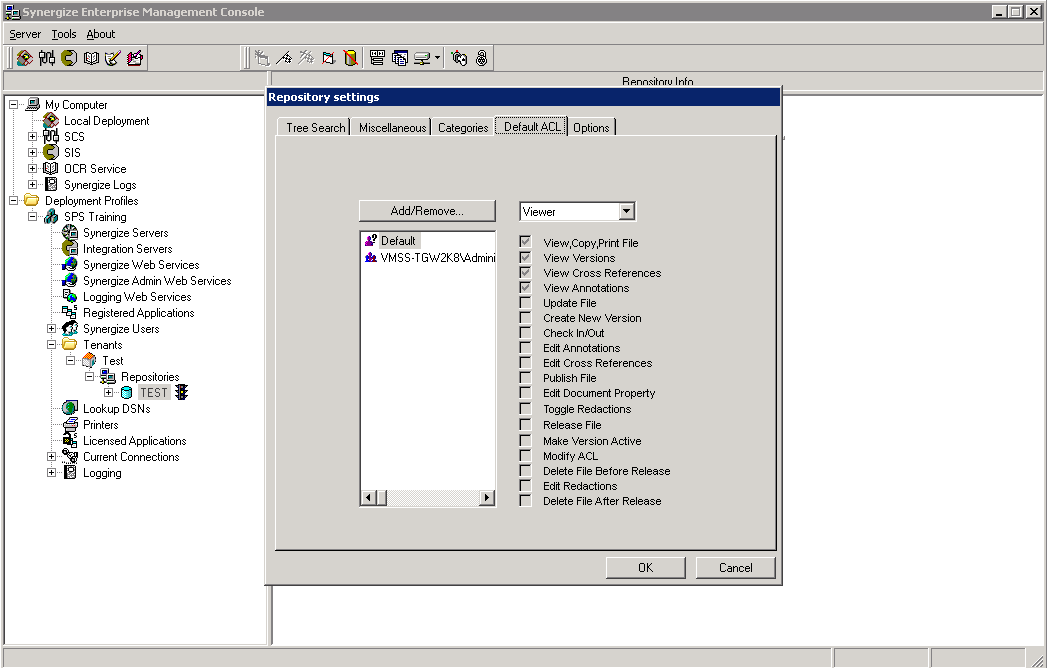Click the crossed-out yellow database toolbar icon
1047x668 pixels.
(351, 58)
